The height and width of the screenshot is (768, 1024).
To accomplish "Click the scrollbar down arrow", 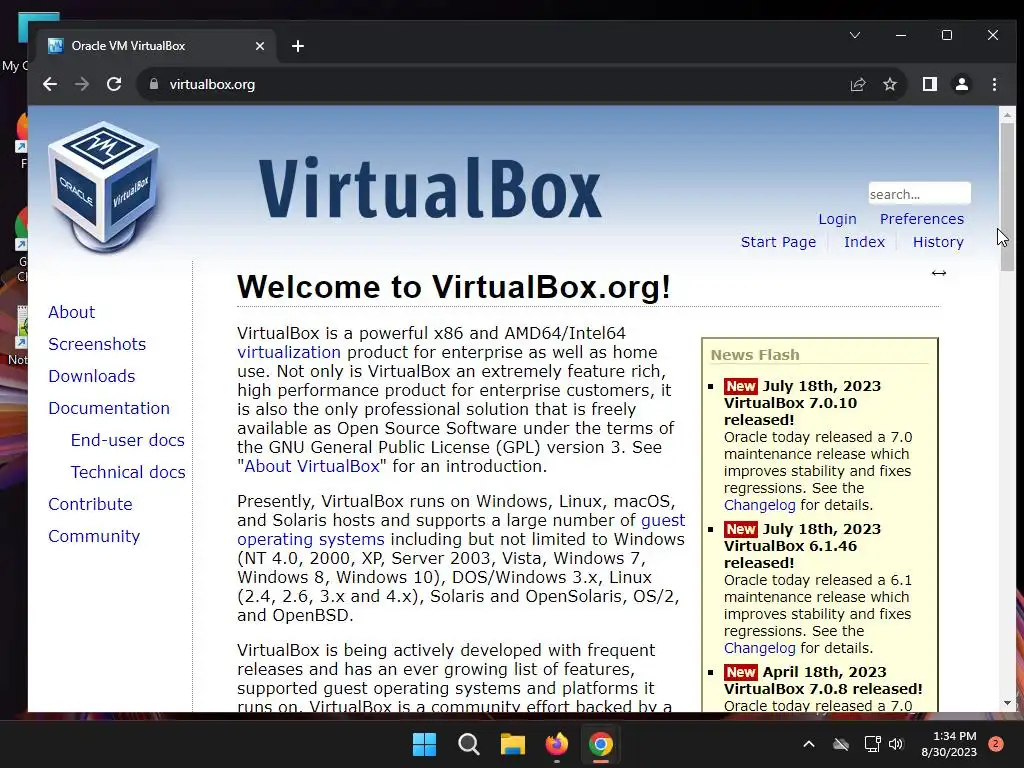I will tap(1007, 703).
